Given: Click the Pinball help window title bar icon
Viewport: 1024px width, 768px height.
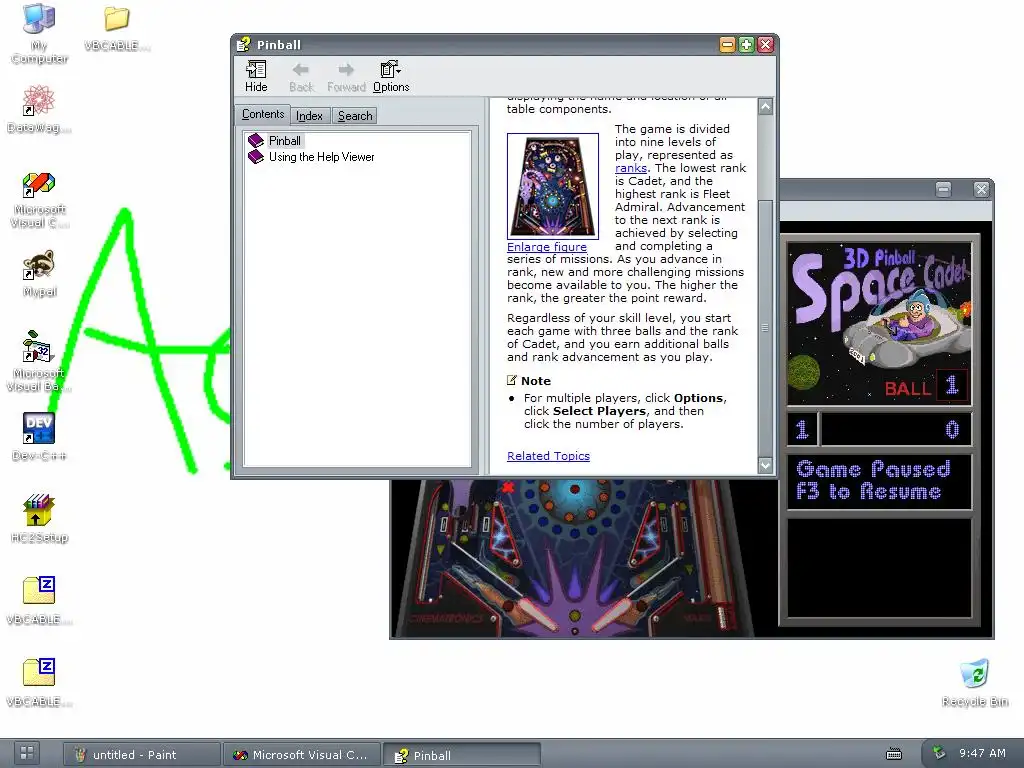Looking at the screenshot, I should [x=244, y=44].
